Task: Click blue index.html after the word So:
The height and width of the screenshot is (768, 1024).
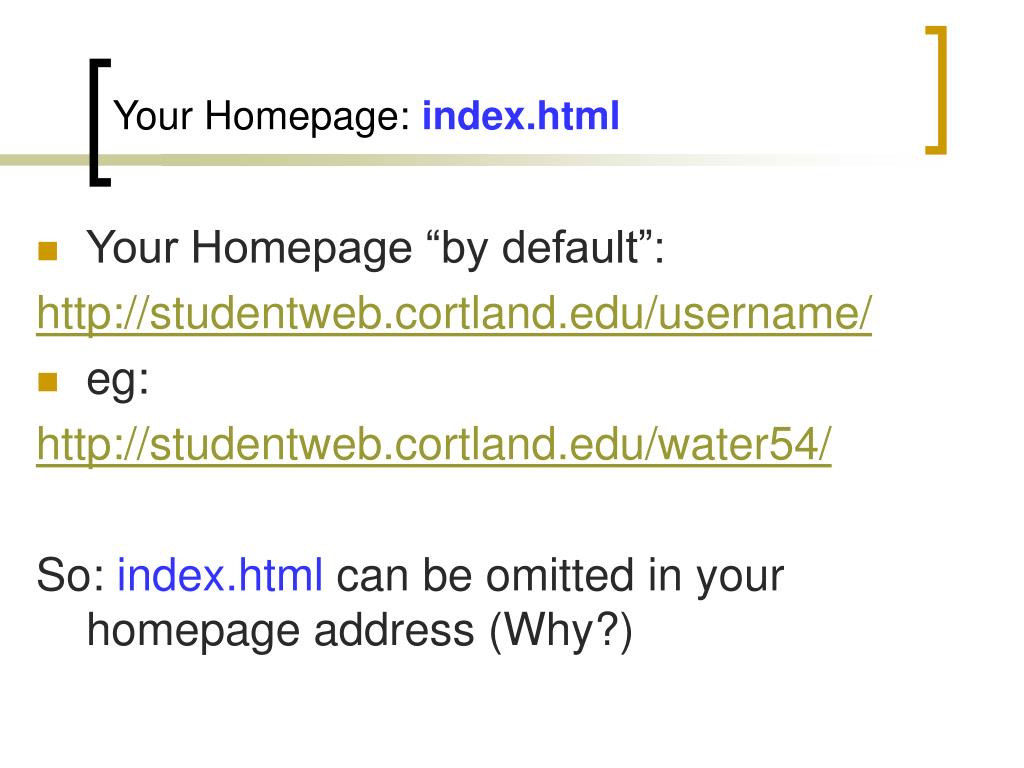Action: [219, 575]
